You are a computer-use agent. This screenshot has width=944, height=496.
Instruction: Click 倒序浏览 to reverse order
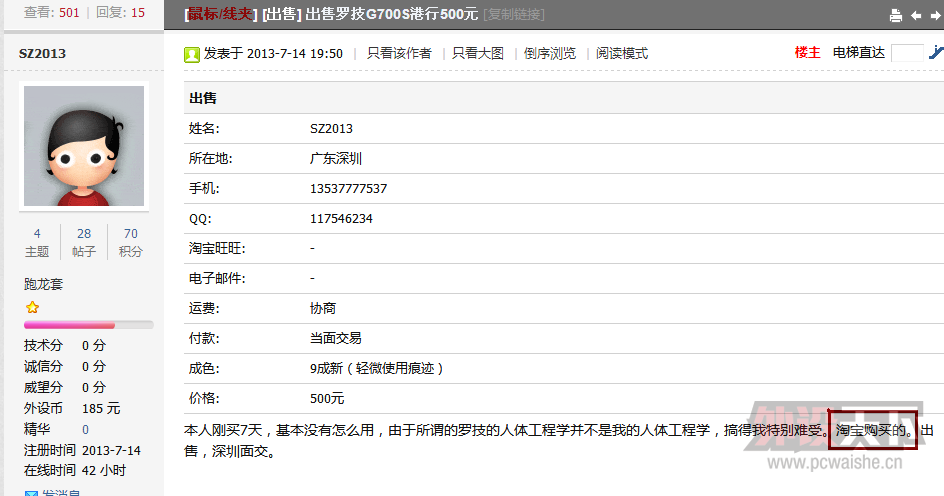[x=550, y=54]
